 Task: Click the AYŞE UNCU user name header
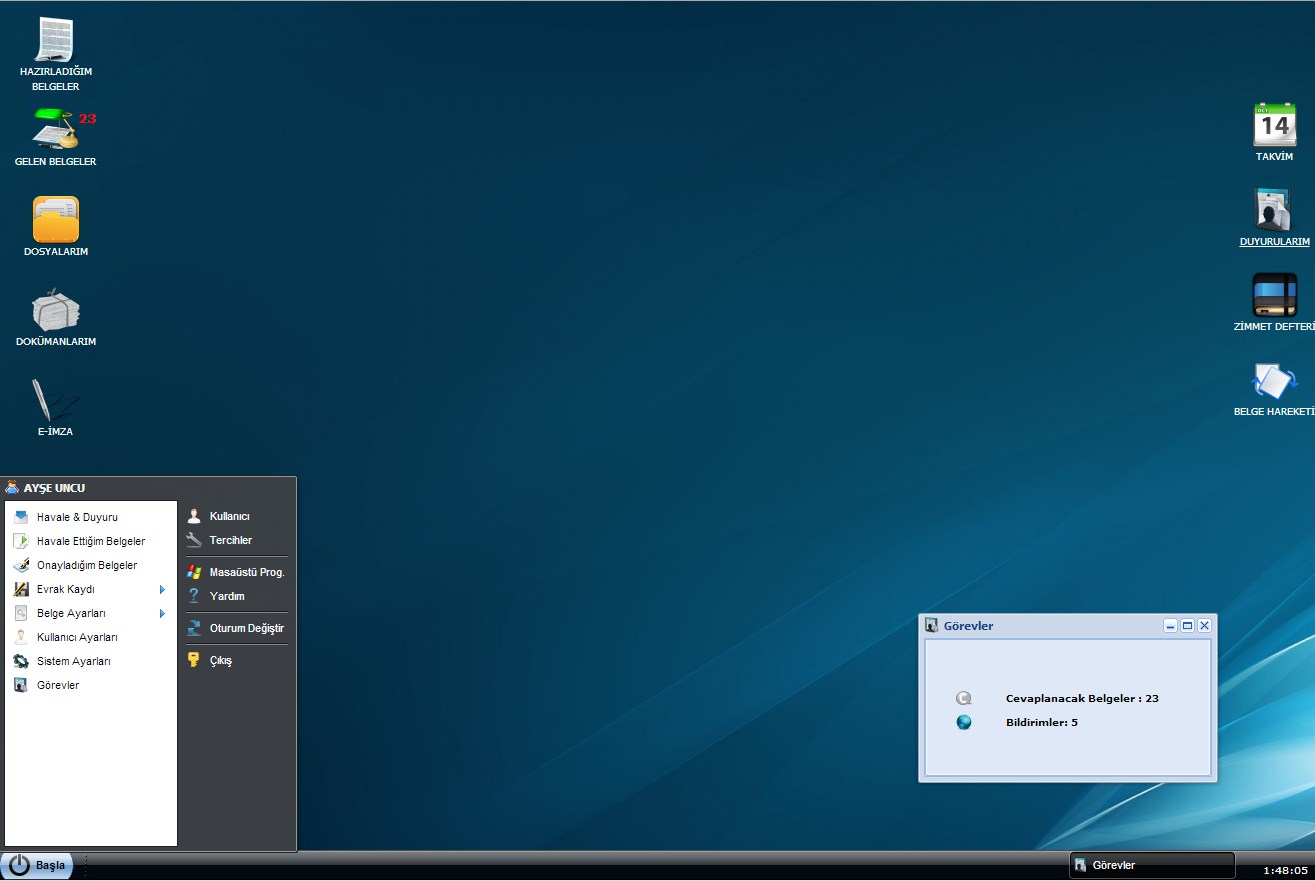point(54,488)
